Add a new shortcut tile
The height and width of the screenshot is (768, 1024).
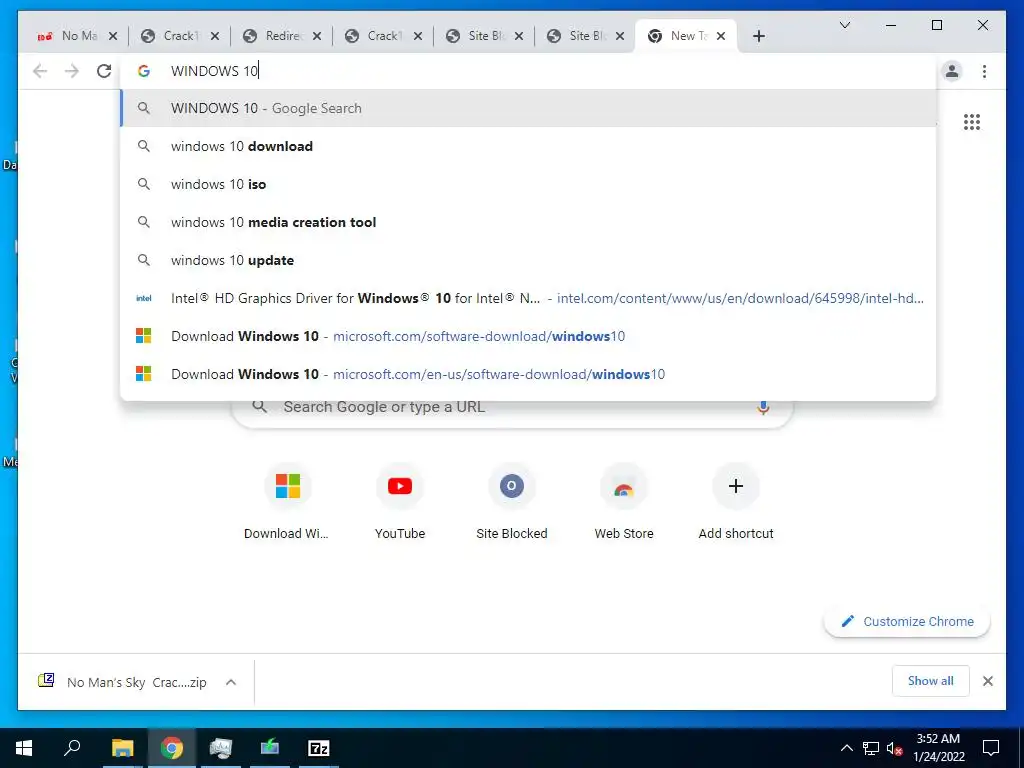point(736,502)
